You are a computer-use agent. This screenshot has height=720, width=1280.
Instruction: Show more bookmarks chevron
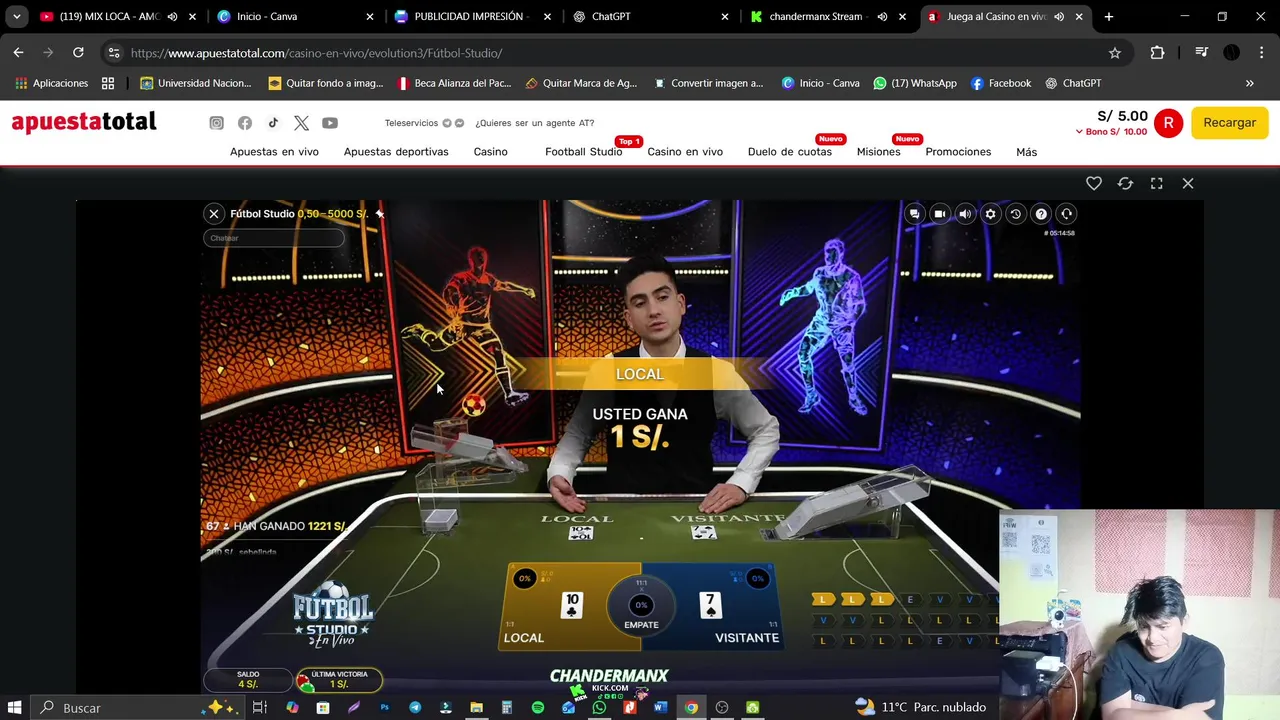click(x=1249, y=83)
